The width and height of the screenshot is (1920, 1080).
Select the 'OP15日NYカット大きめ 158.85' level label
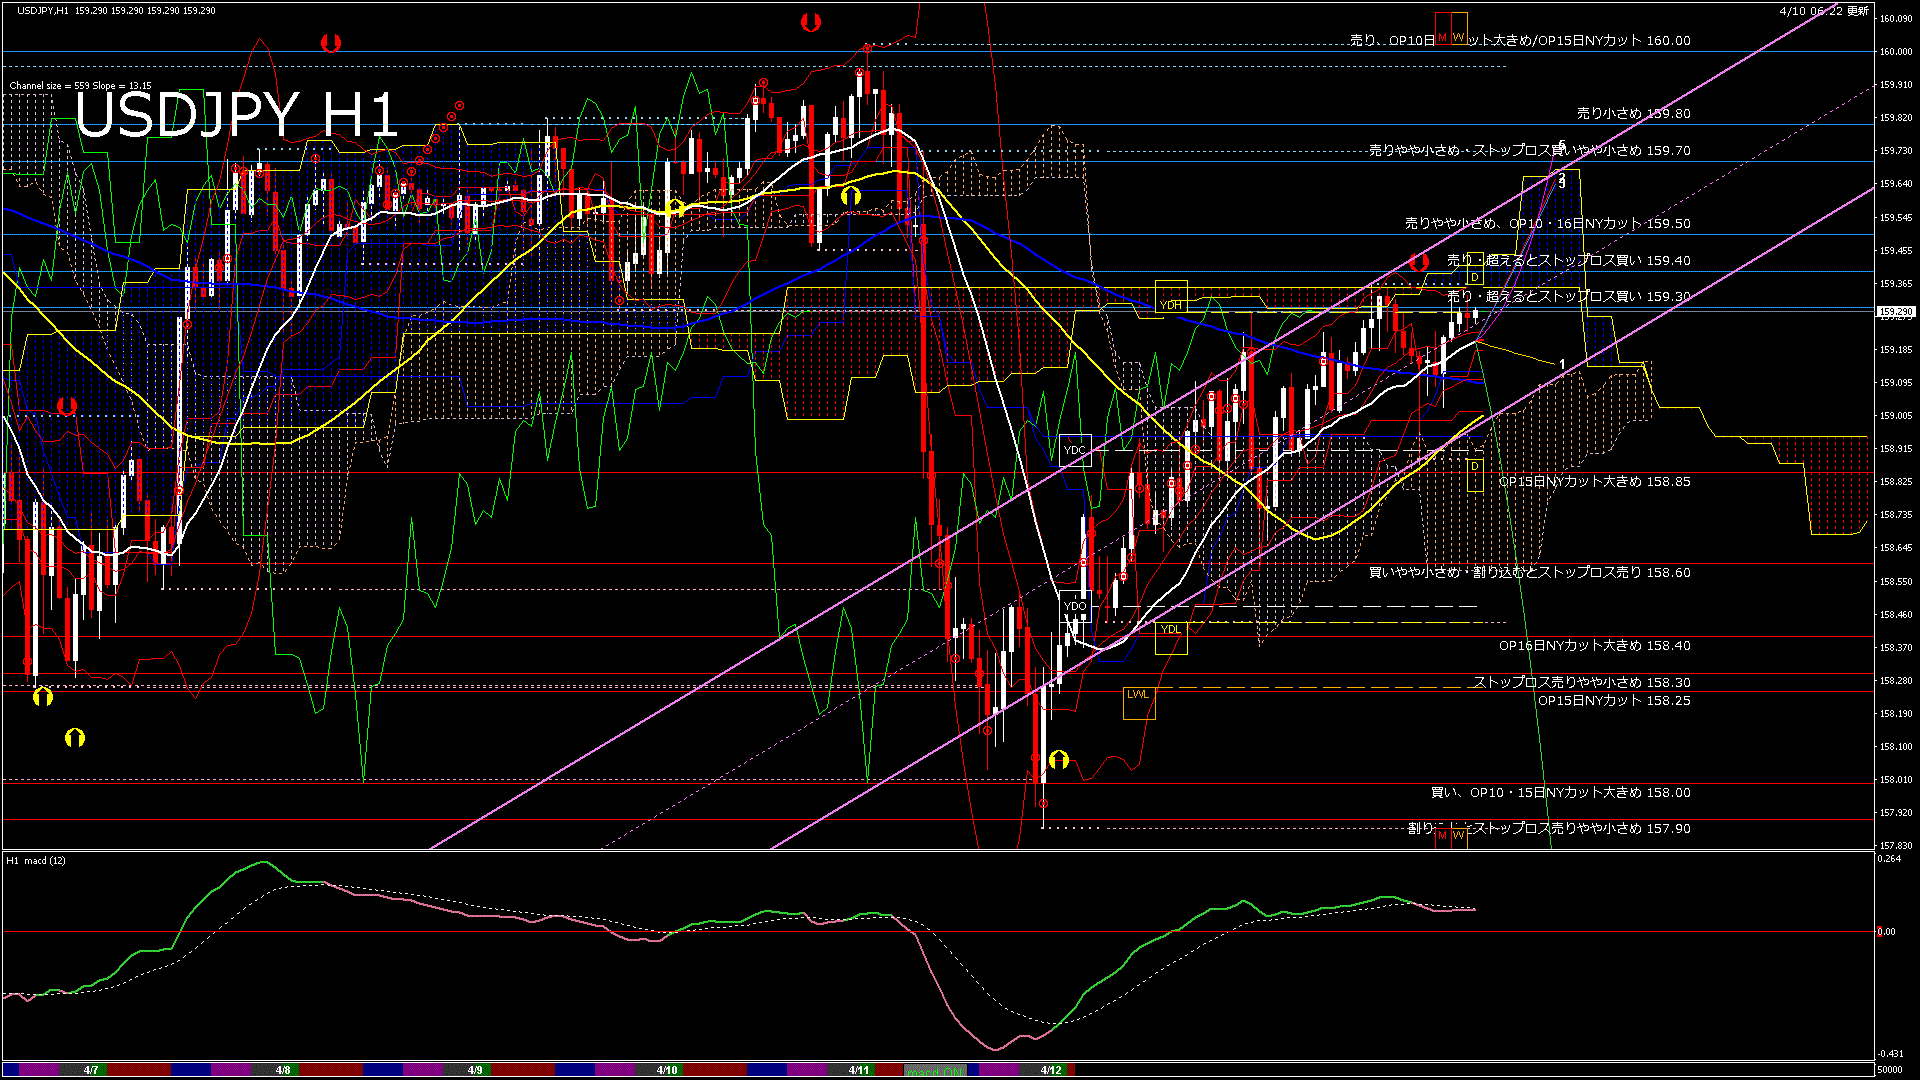[1594, 482]
